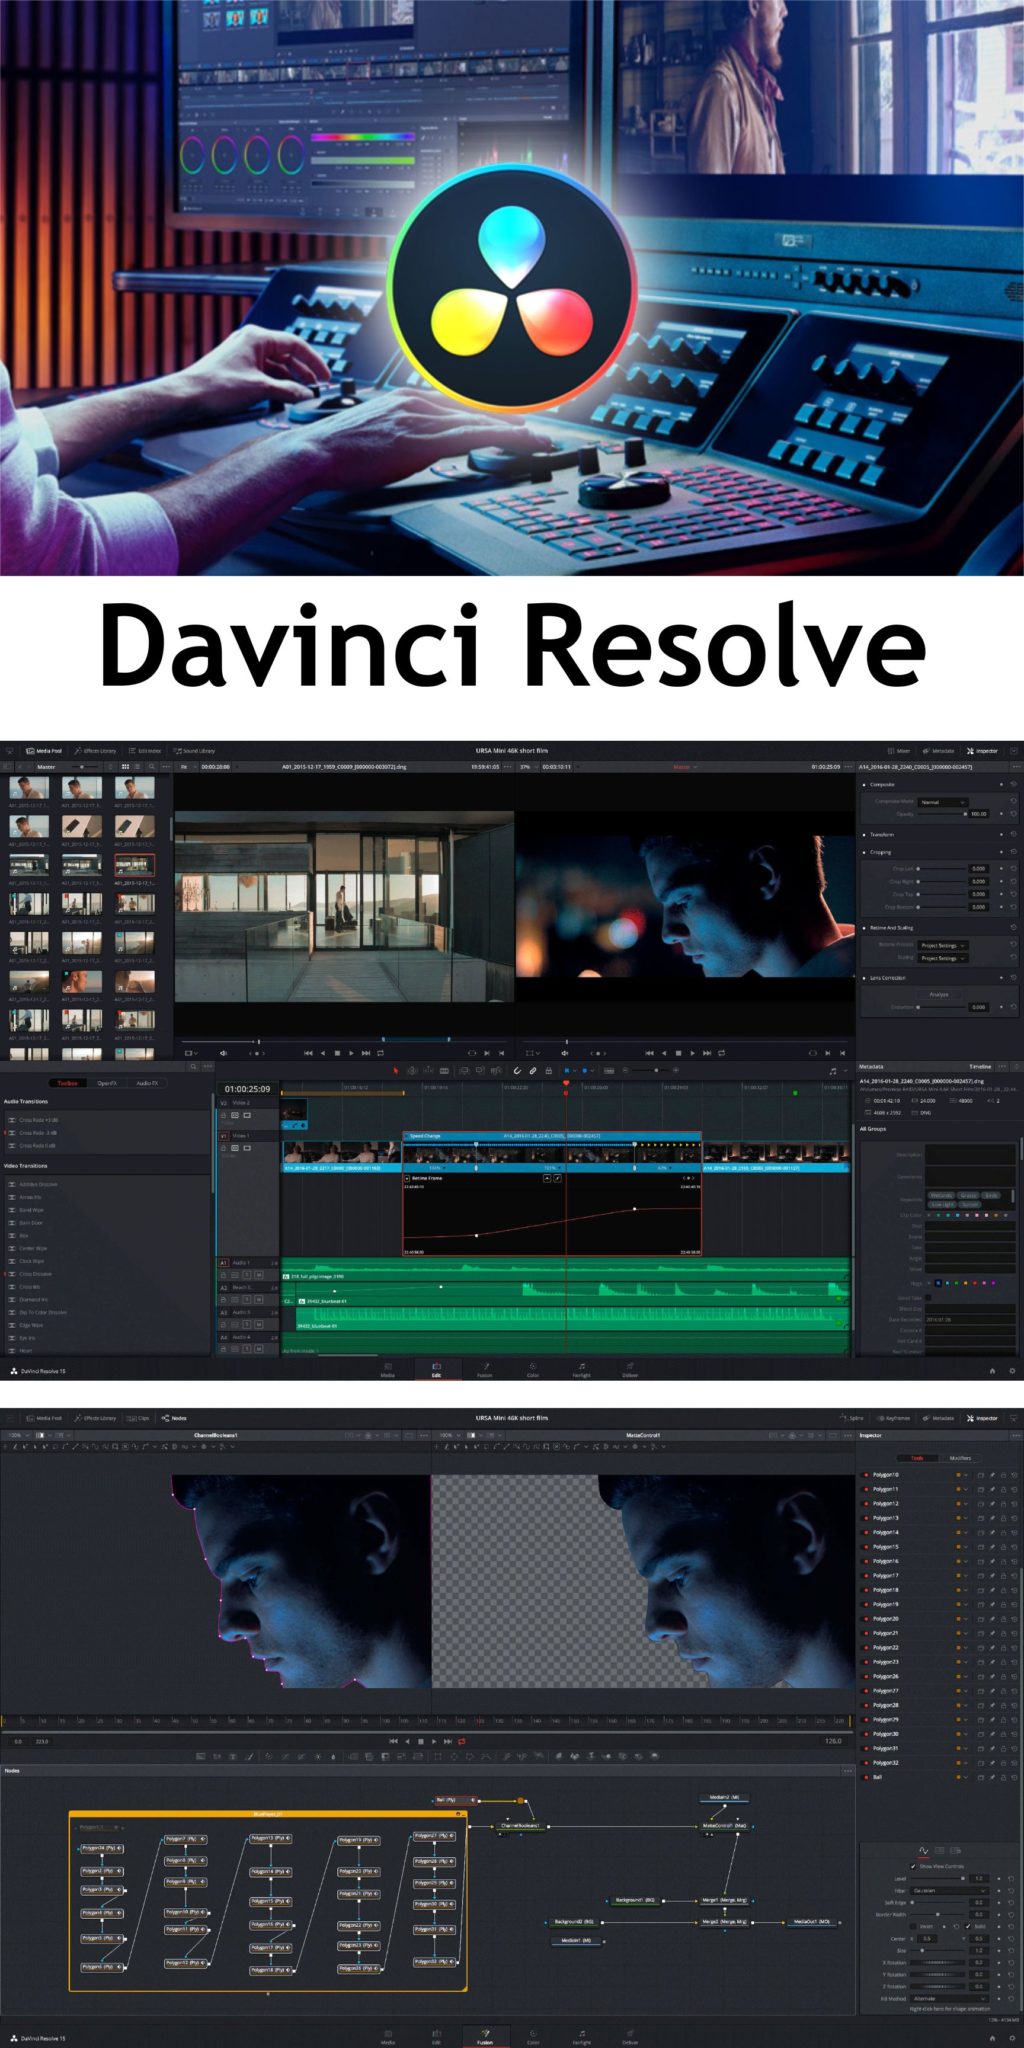Image resolution: width=1024 pixels, height=2048 pixels.
Task: Toggle loop in the source viewer
Action: [x=380, y=1053]
